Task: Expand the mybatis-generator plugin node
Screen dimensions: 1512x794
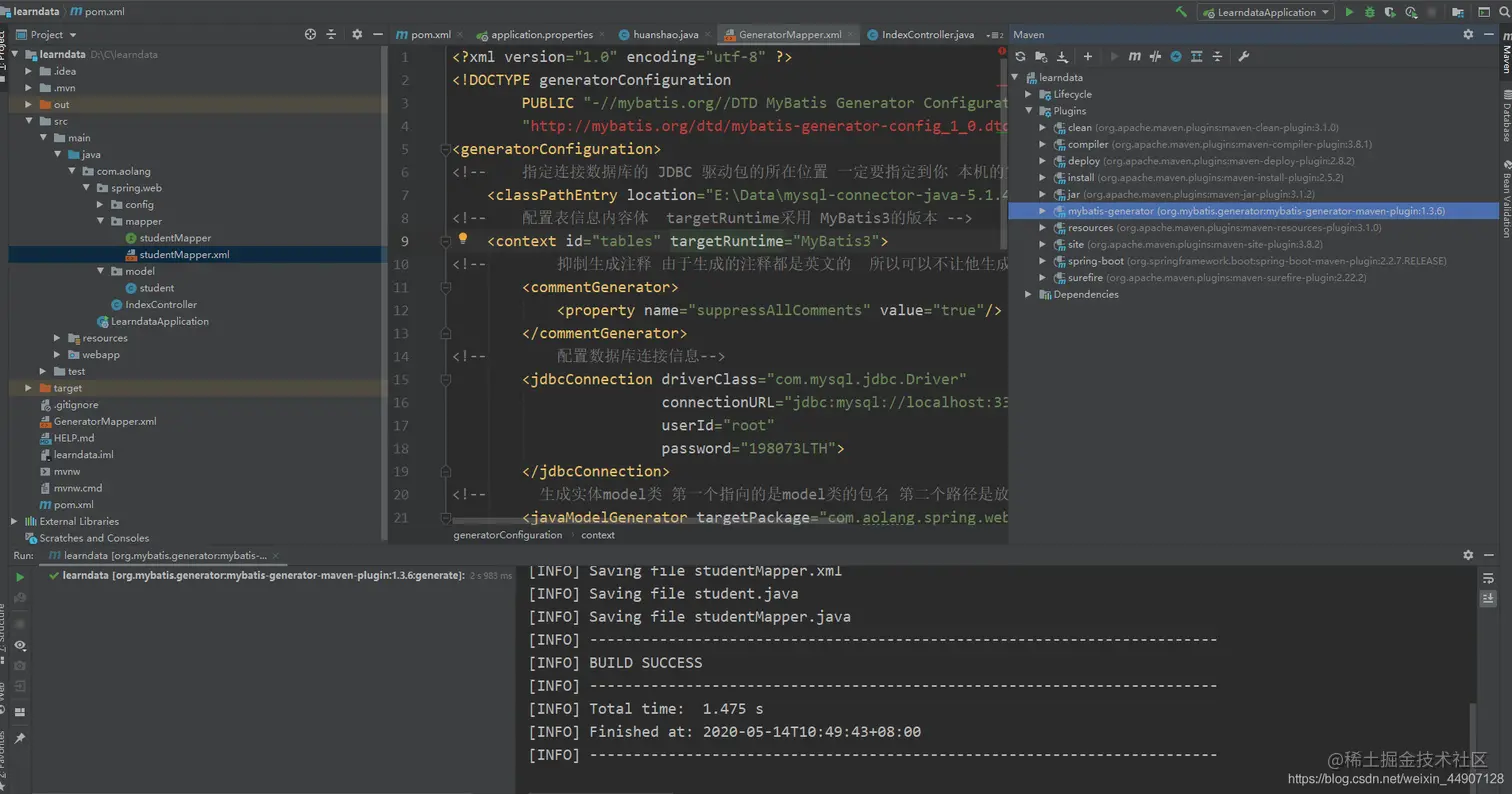Action: pos(1043,211)
